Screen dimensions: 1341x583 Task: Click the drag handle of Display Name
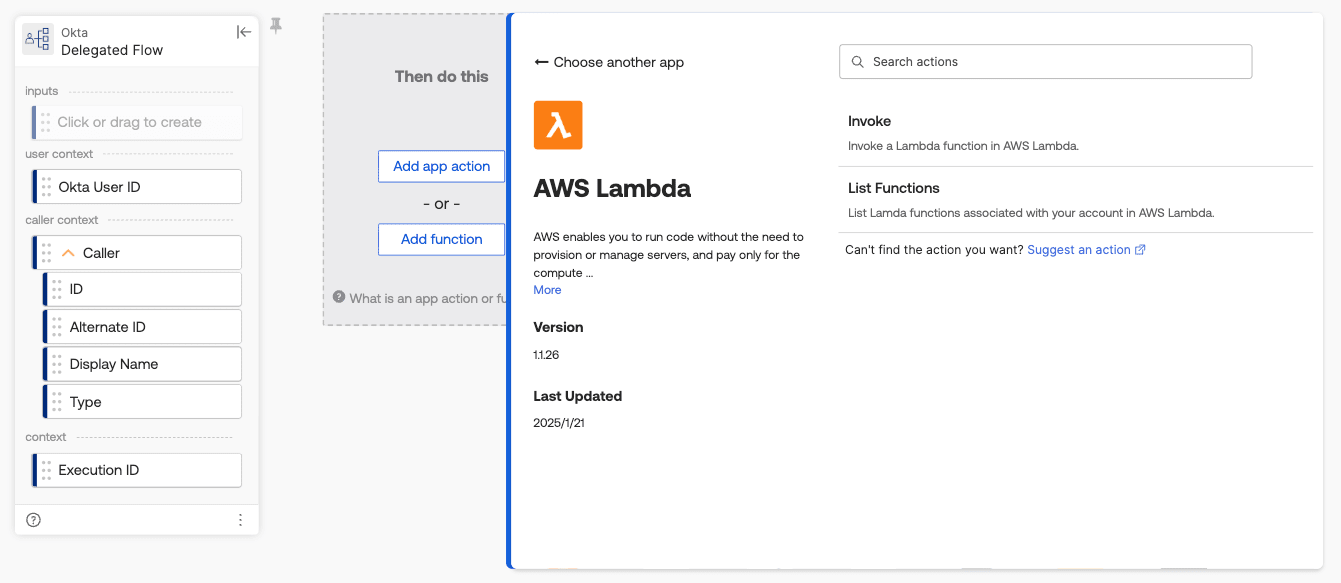tap(57, 364)
